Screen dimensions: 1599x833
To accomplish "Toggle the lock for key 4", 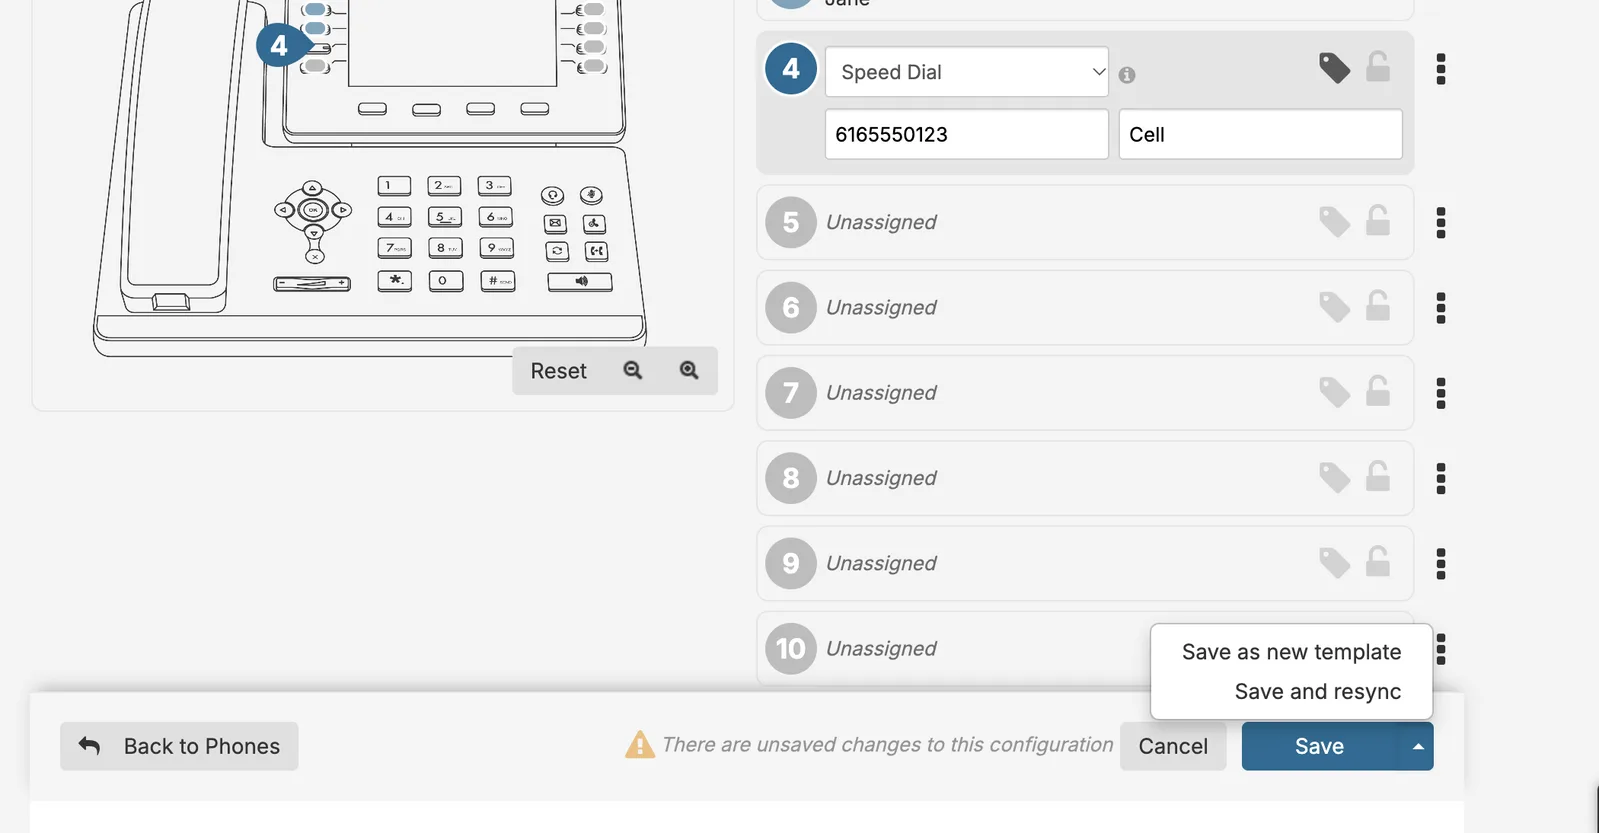I will click(1378, 67).
